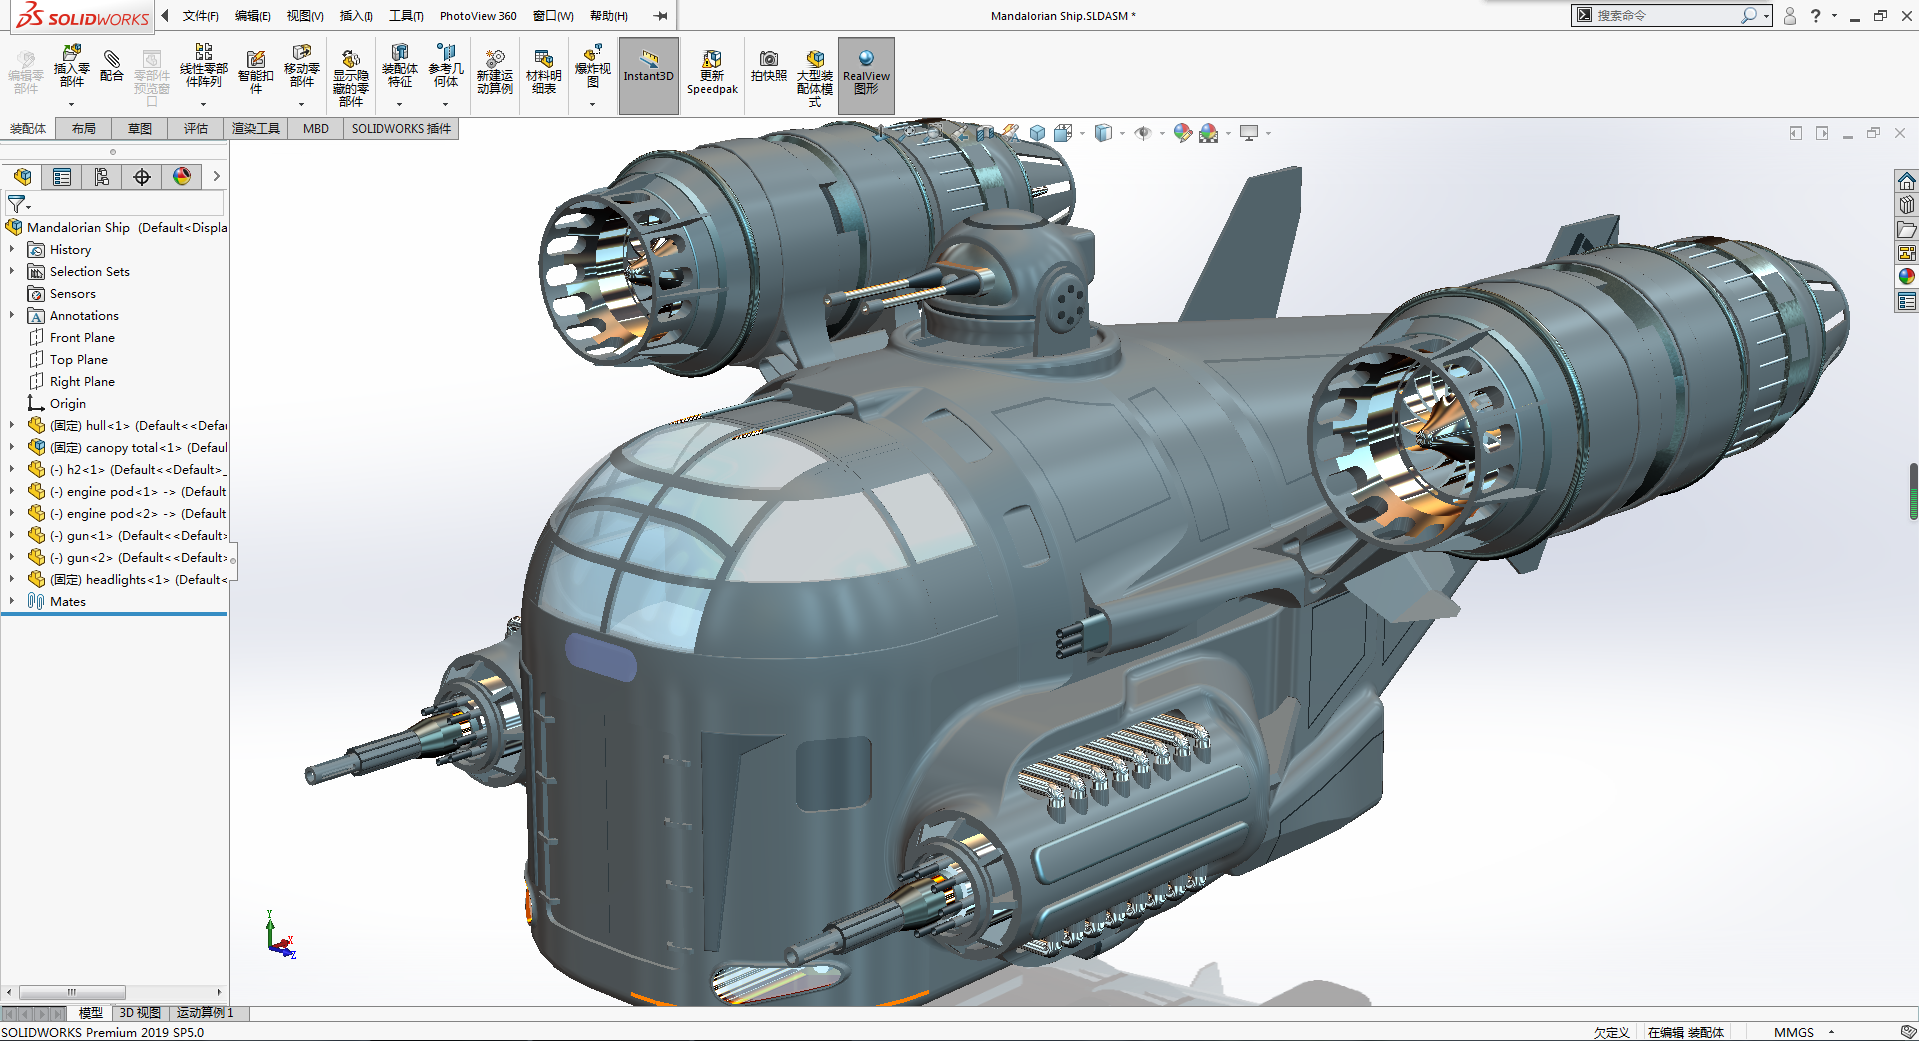Expand the hull<1> component in the tree
This screenshot has height=1041, width=1919.
click(12, 425)
